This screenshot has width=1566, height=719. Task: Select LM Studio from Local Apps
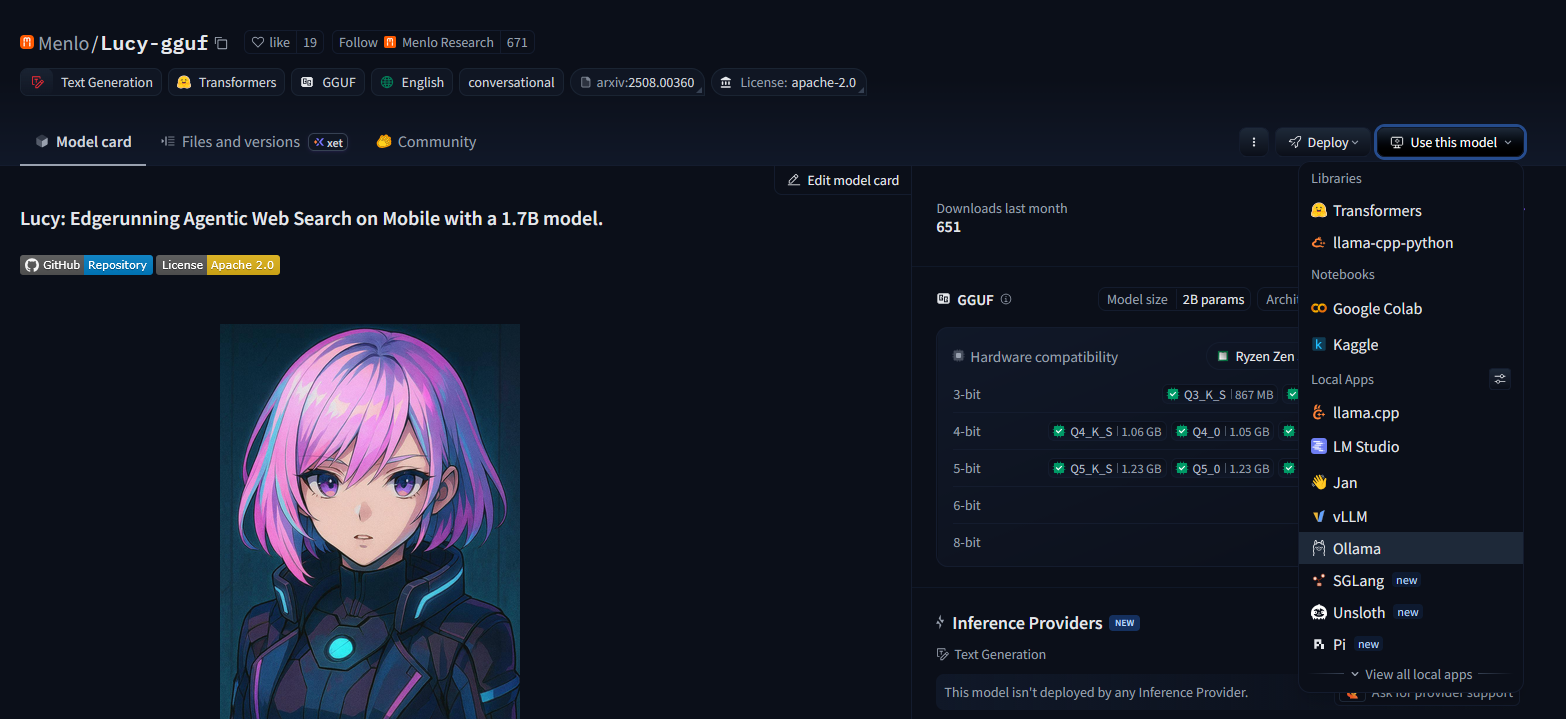coord(1365,446)
